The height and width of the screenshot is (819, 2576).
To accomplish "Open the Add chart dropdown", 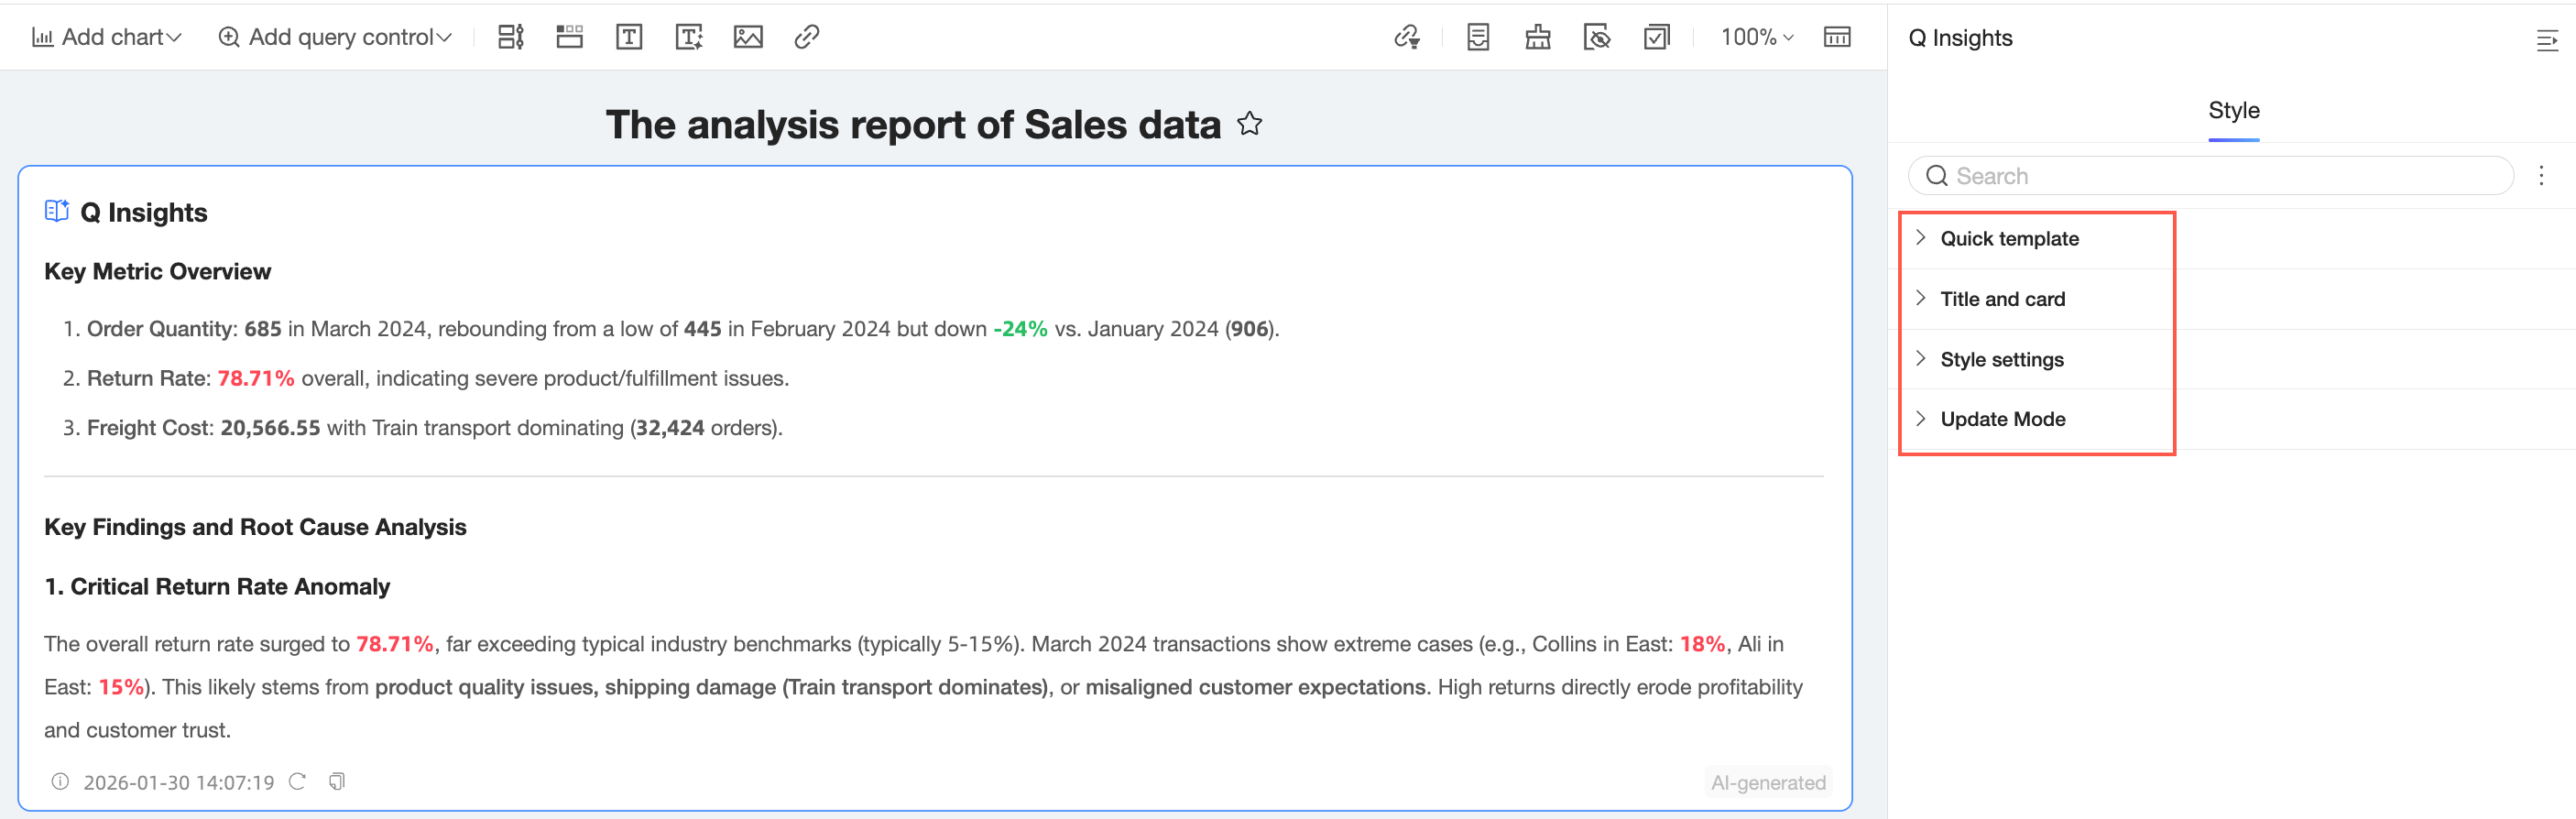I will click(x=107, y=37).
